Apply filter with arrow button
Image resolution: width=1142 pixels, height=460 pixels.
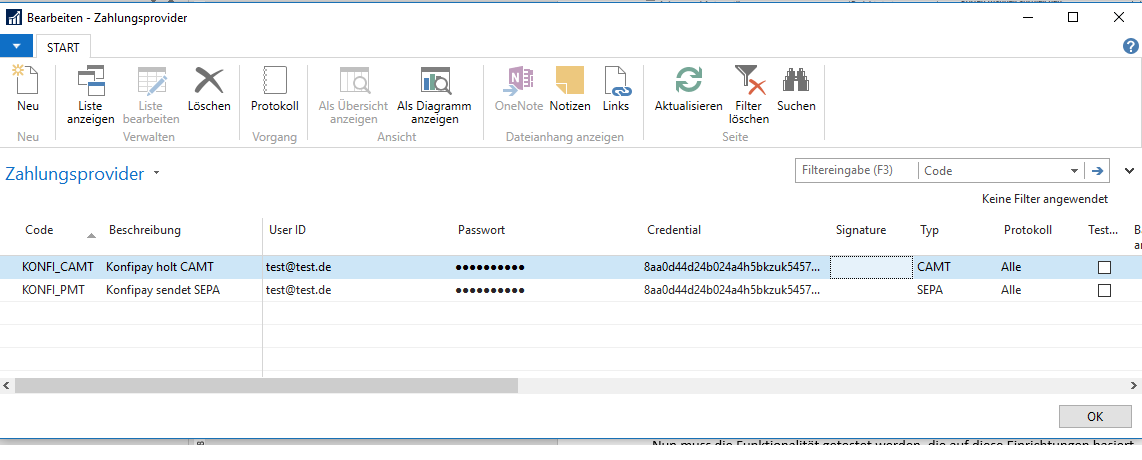[1097, 171]
